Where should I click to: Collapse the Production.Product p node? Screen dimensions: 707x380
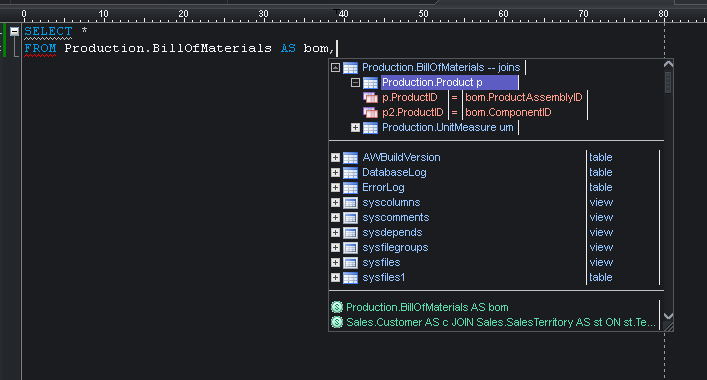click(x=355, y=82)
